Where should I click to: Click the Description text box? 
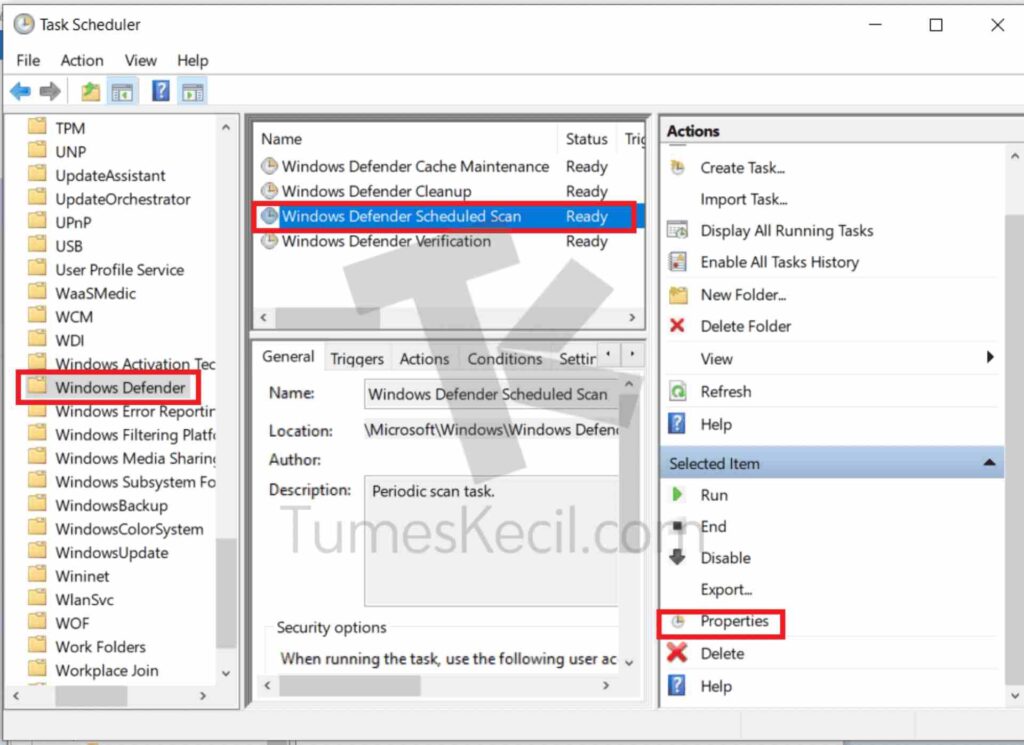(491, 541)
